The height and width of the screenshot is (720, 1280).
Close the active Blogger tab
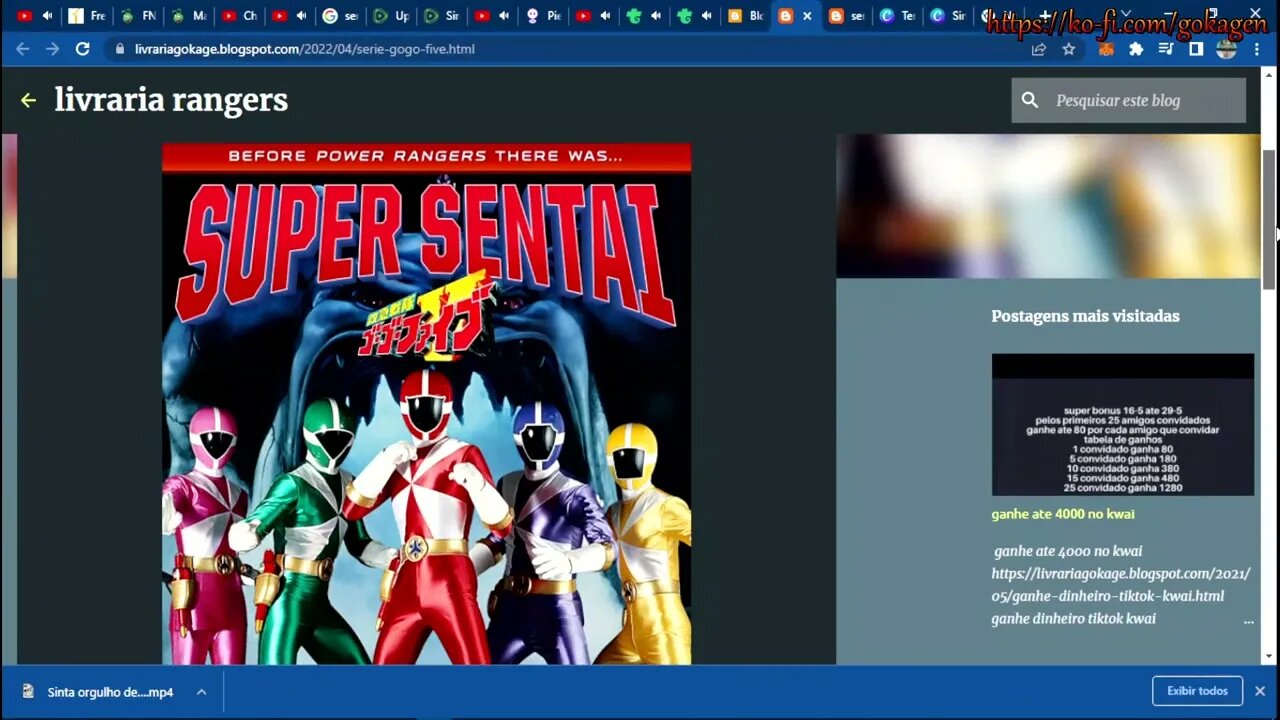tap(807, 16)
